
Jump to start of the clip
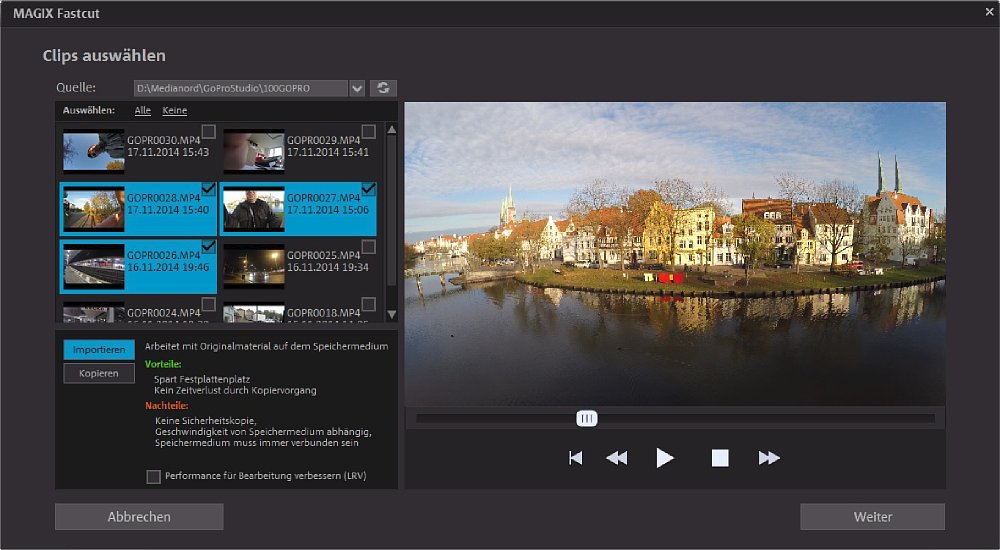[575, 458]
